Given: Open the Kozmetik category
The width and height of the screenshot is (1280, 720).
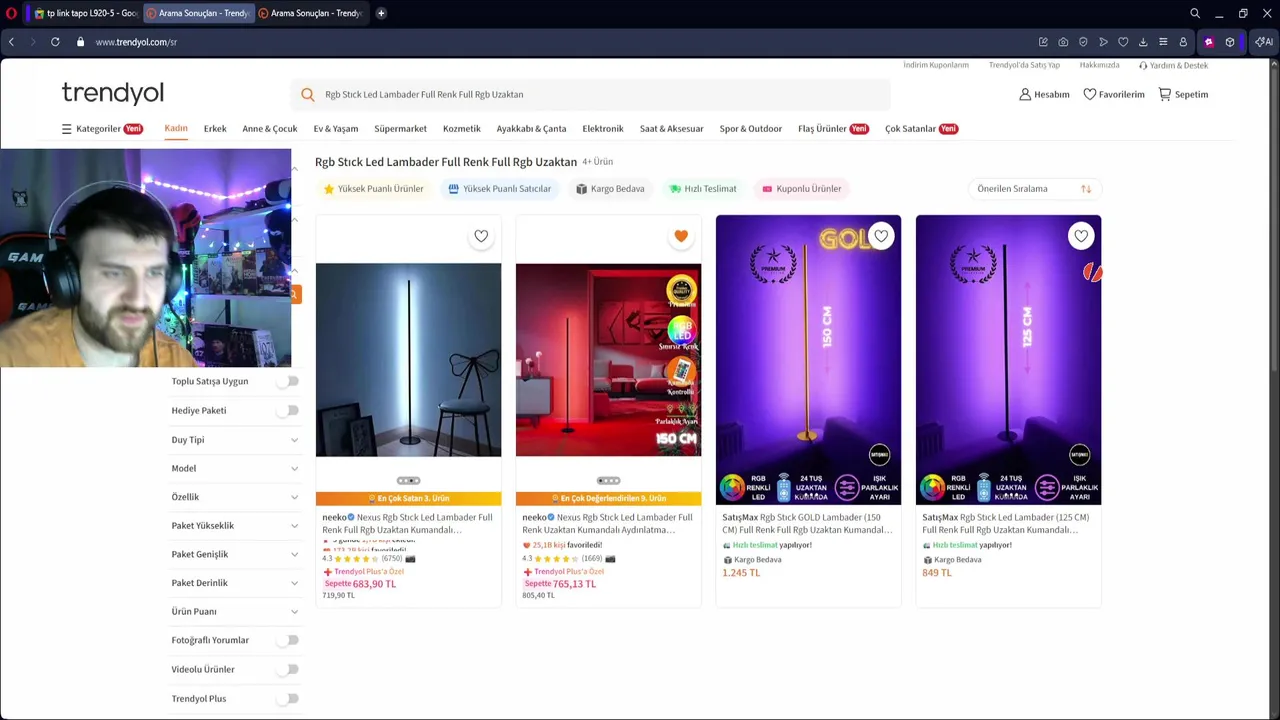Looking at the screenshot, I should point(462,129).
